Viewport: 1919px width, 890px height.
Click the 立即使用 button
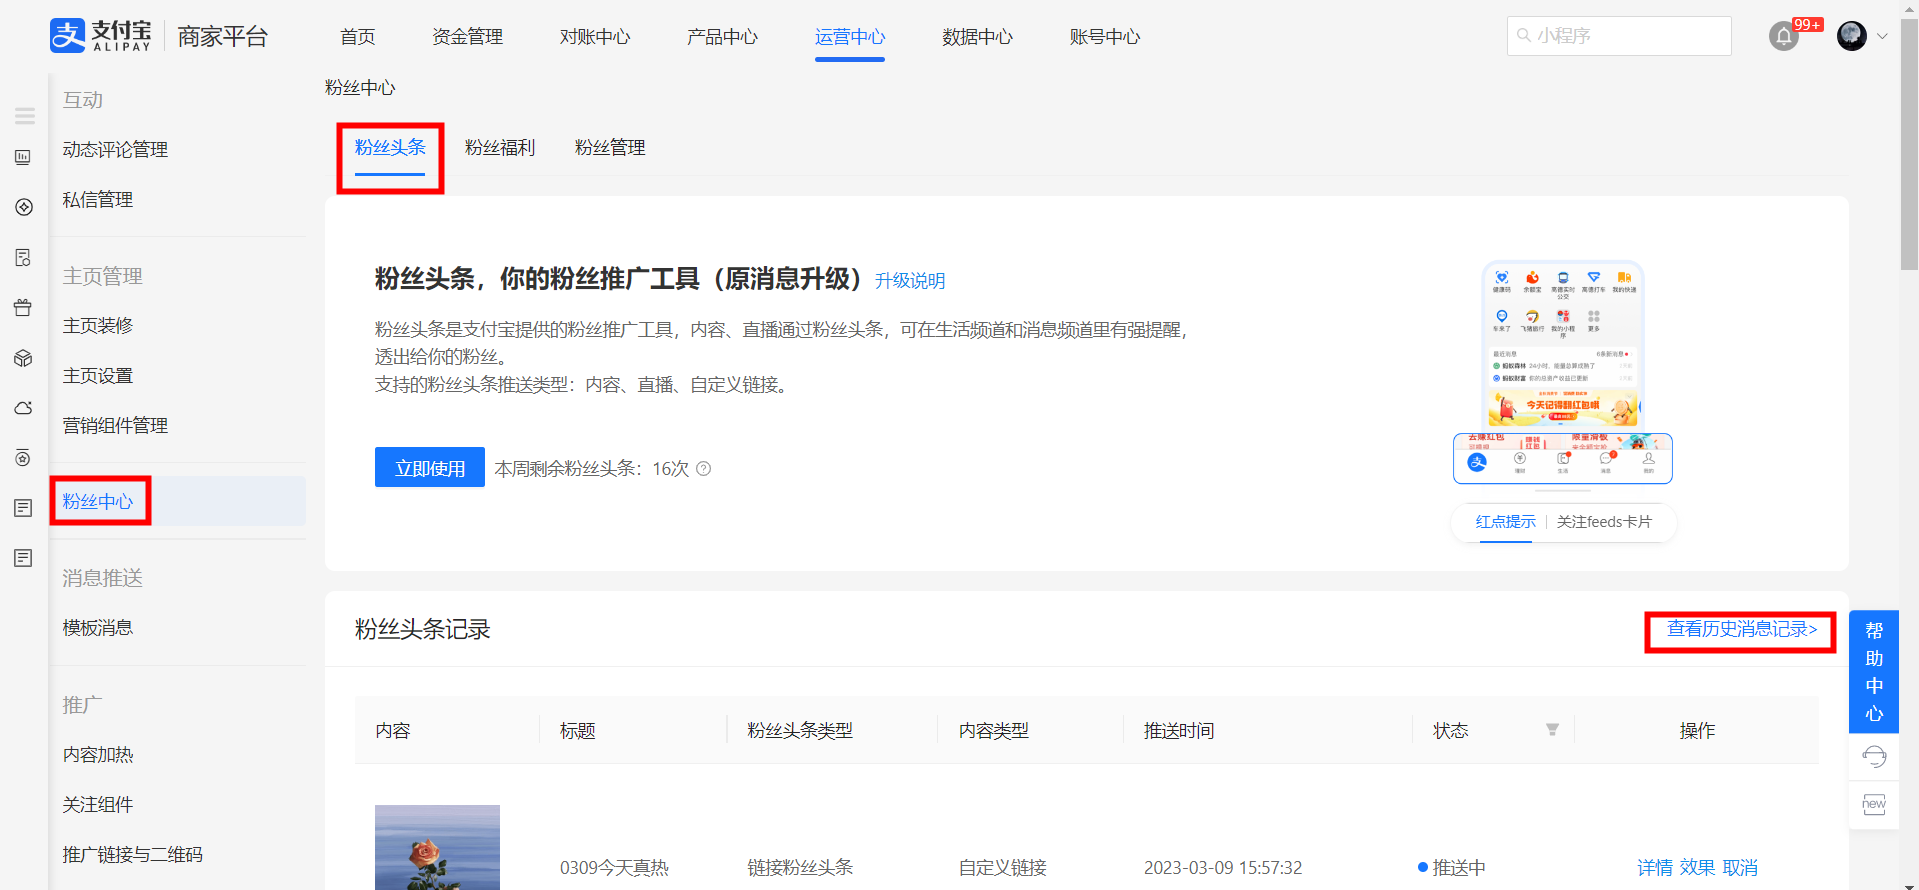(430, 467)
